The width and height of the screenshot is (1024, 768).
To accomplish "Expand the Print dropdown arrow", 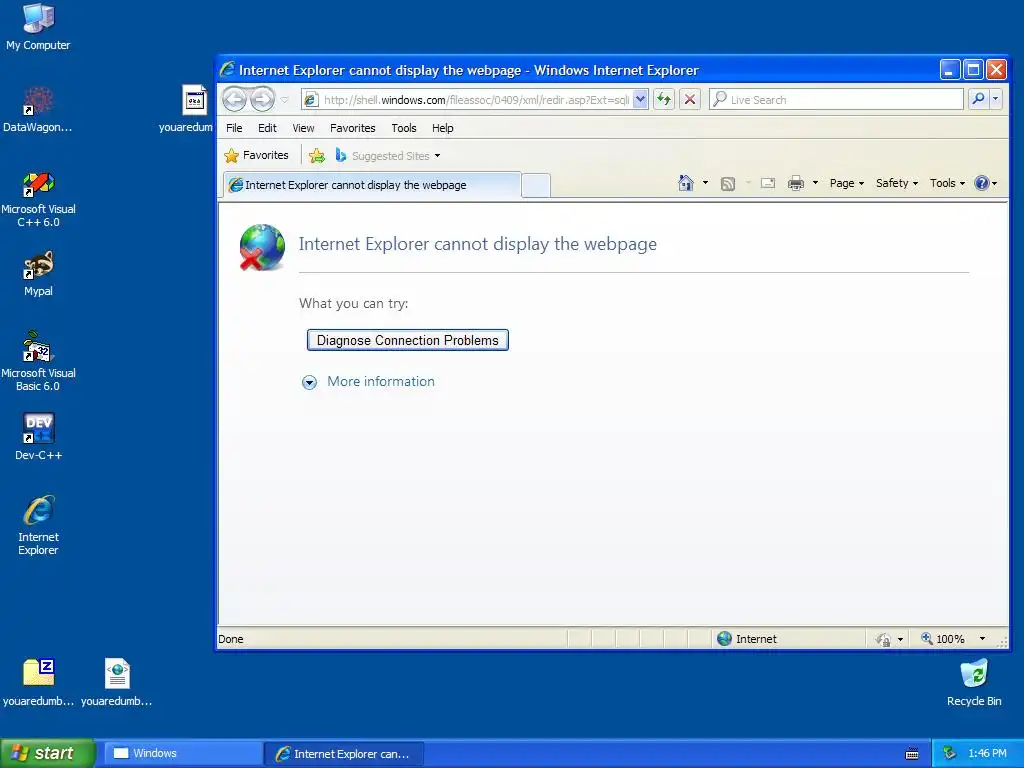I will point(815,183).
